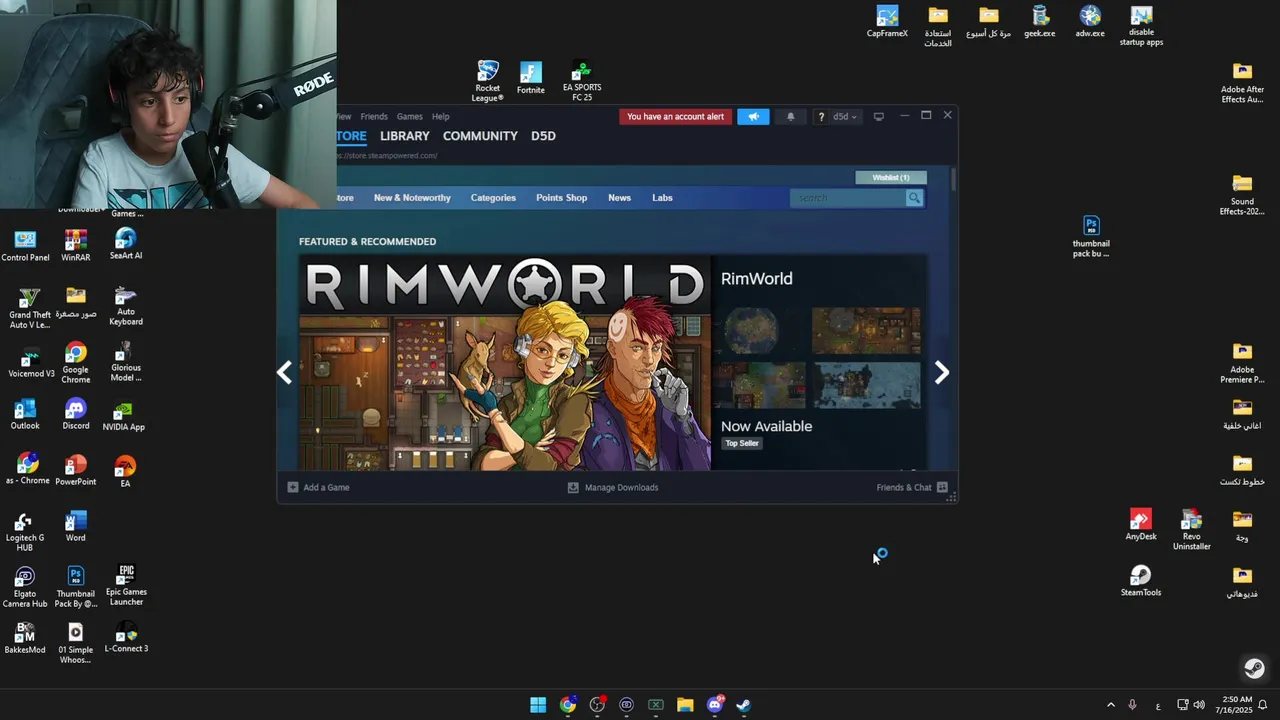Open the Wishlist (1) button

tap(891, 178)
